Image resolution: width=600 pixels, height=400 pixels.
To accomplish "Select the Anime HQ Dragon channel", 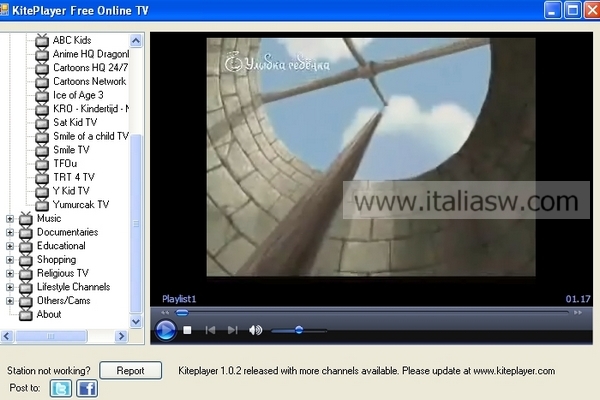I will pos(91,54).
